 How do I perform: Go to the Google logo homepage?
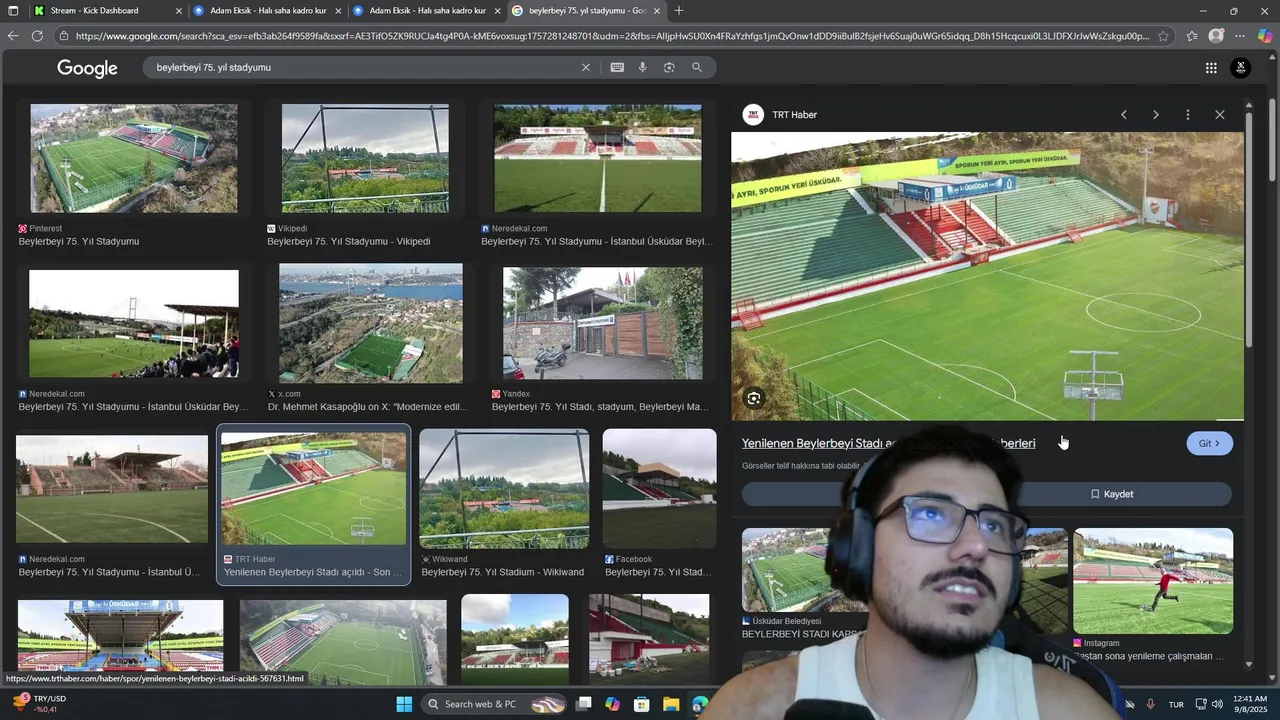pyautogui.click(x=87, y=68)
